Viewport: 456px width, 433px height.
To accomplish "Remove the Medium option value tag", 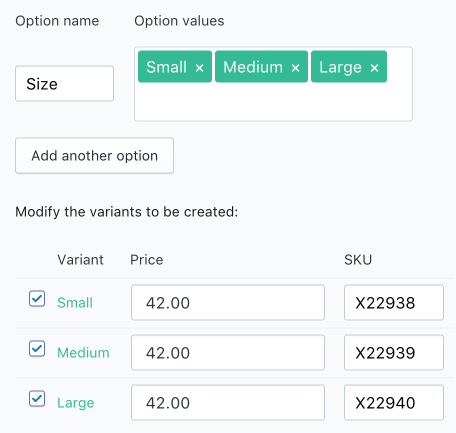I will tap(295, 68).
